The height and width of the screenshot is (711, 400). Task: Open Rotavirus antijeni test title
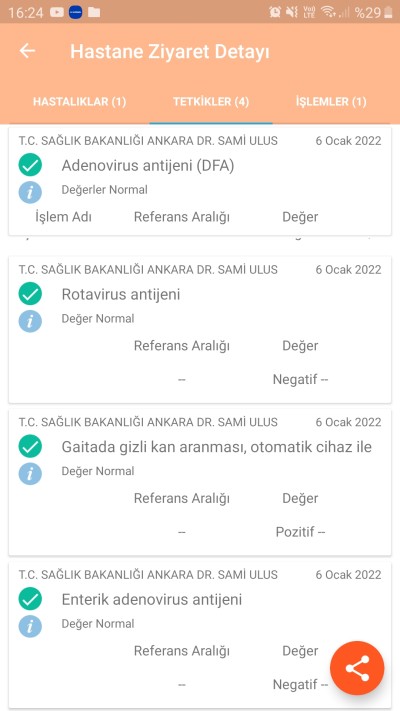click(x=121, y=294)
